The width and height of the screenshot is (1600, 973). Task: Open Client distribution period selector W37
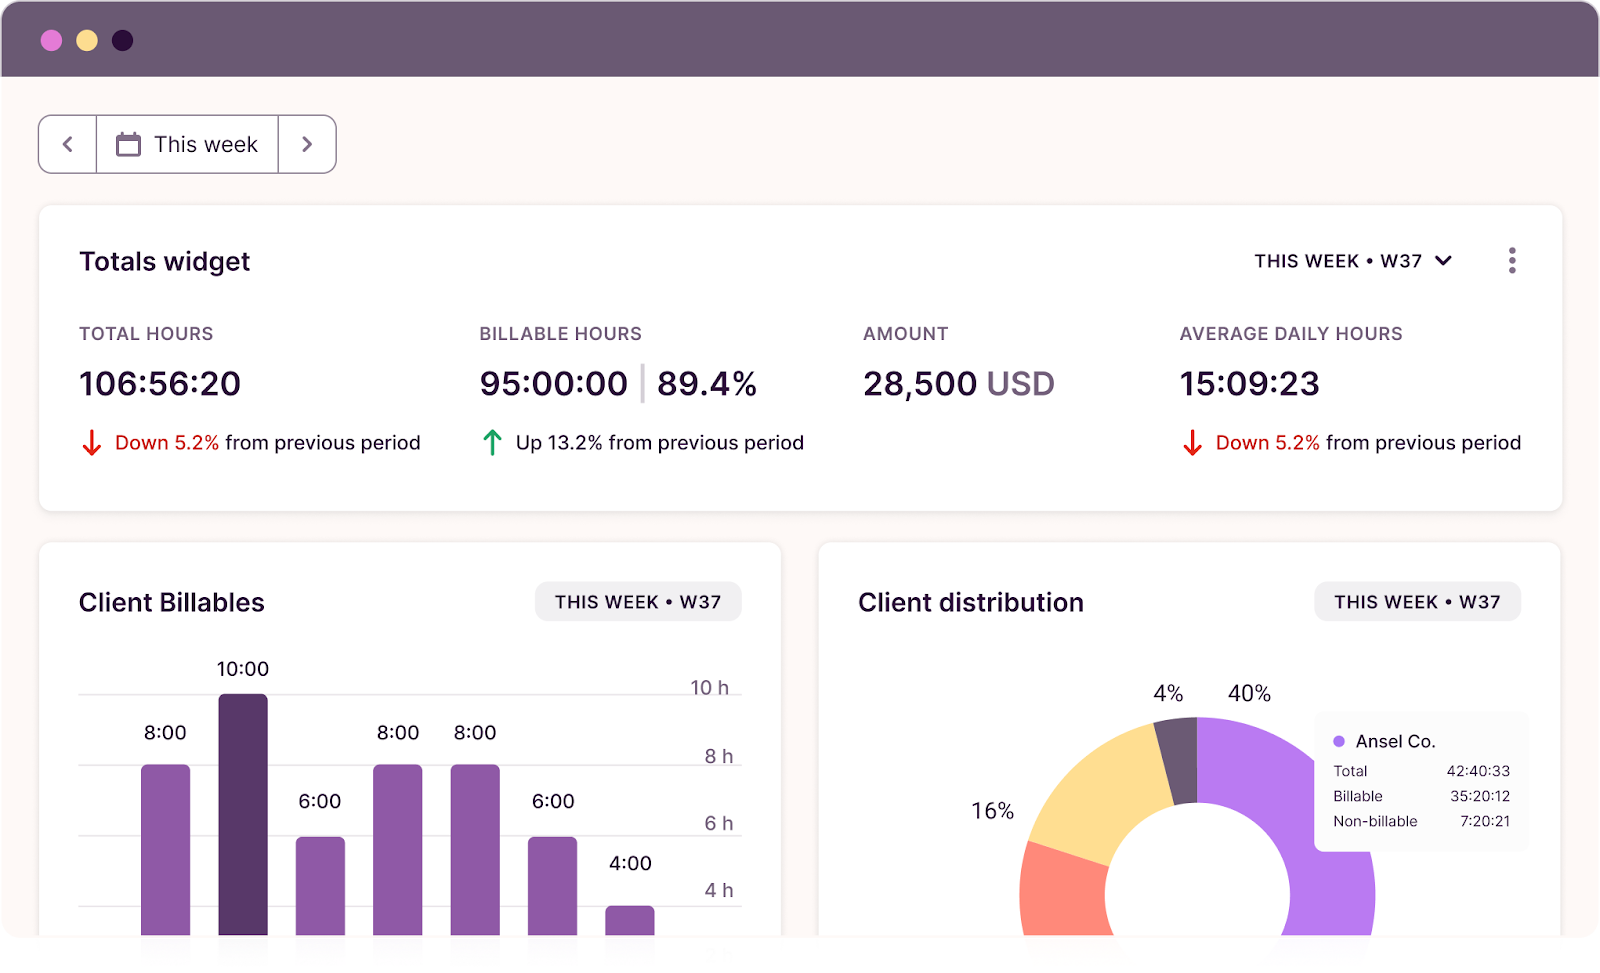[x=1417, y=601]
